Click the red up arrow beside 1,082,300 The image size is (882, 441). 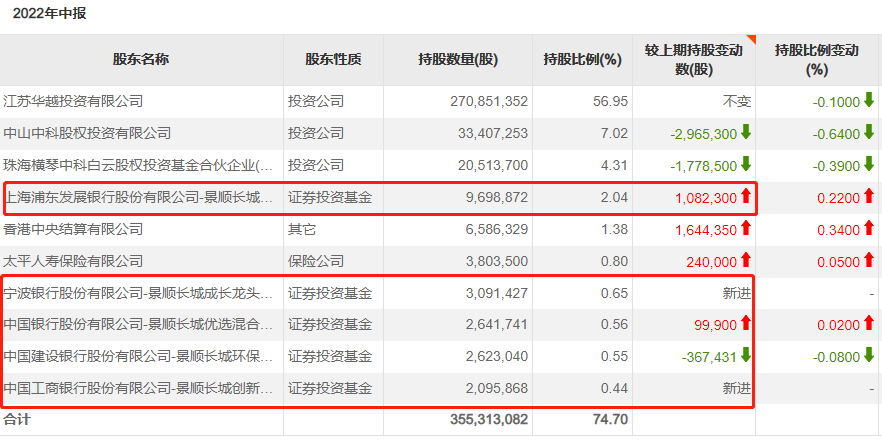746,196
